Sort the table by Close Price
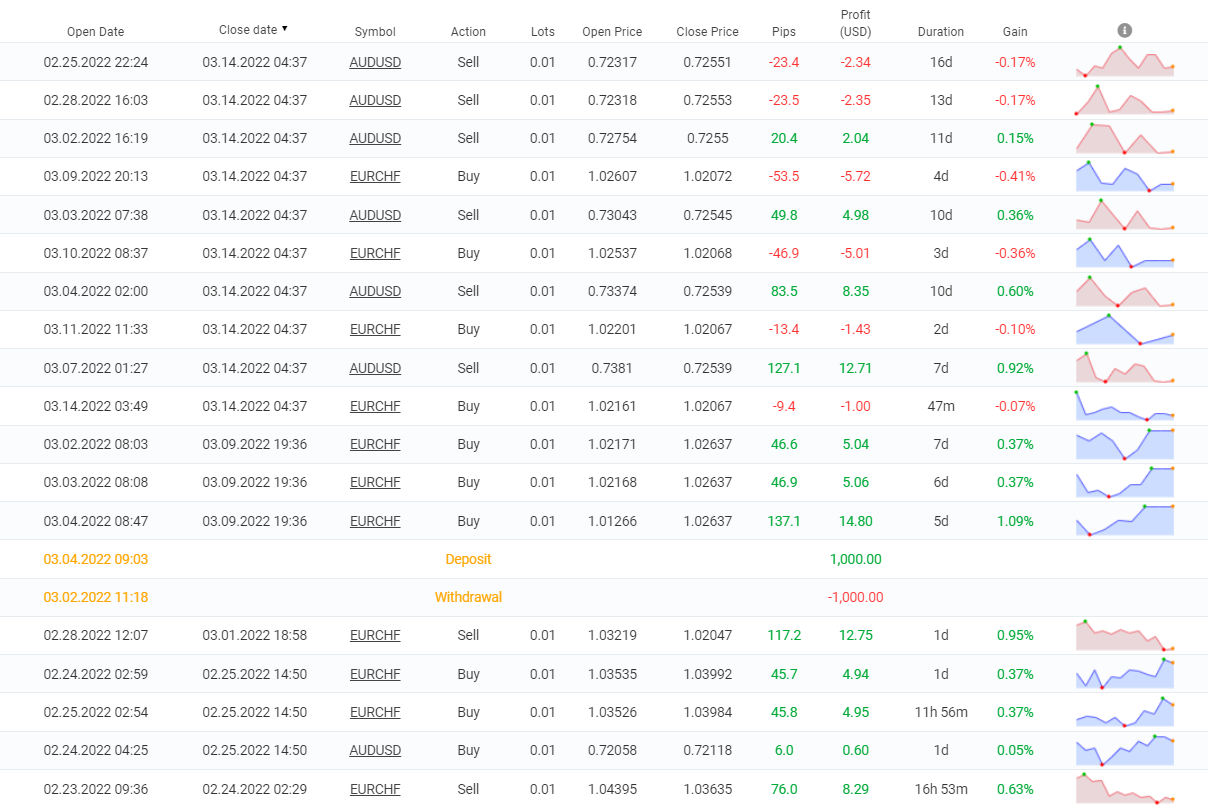 707,31
